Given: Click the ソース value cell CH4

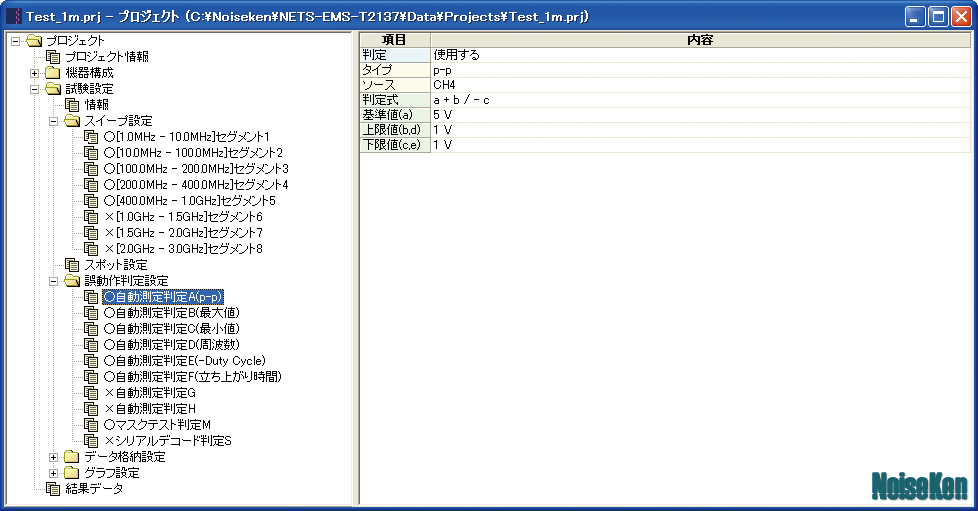Looking at the screenshot, I should point(700,85).
